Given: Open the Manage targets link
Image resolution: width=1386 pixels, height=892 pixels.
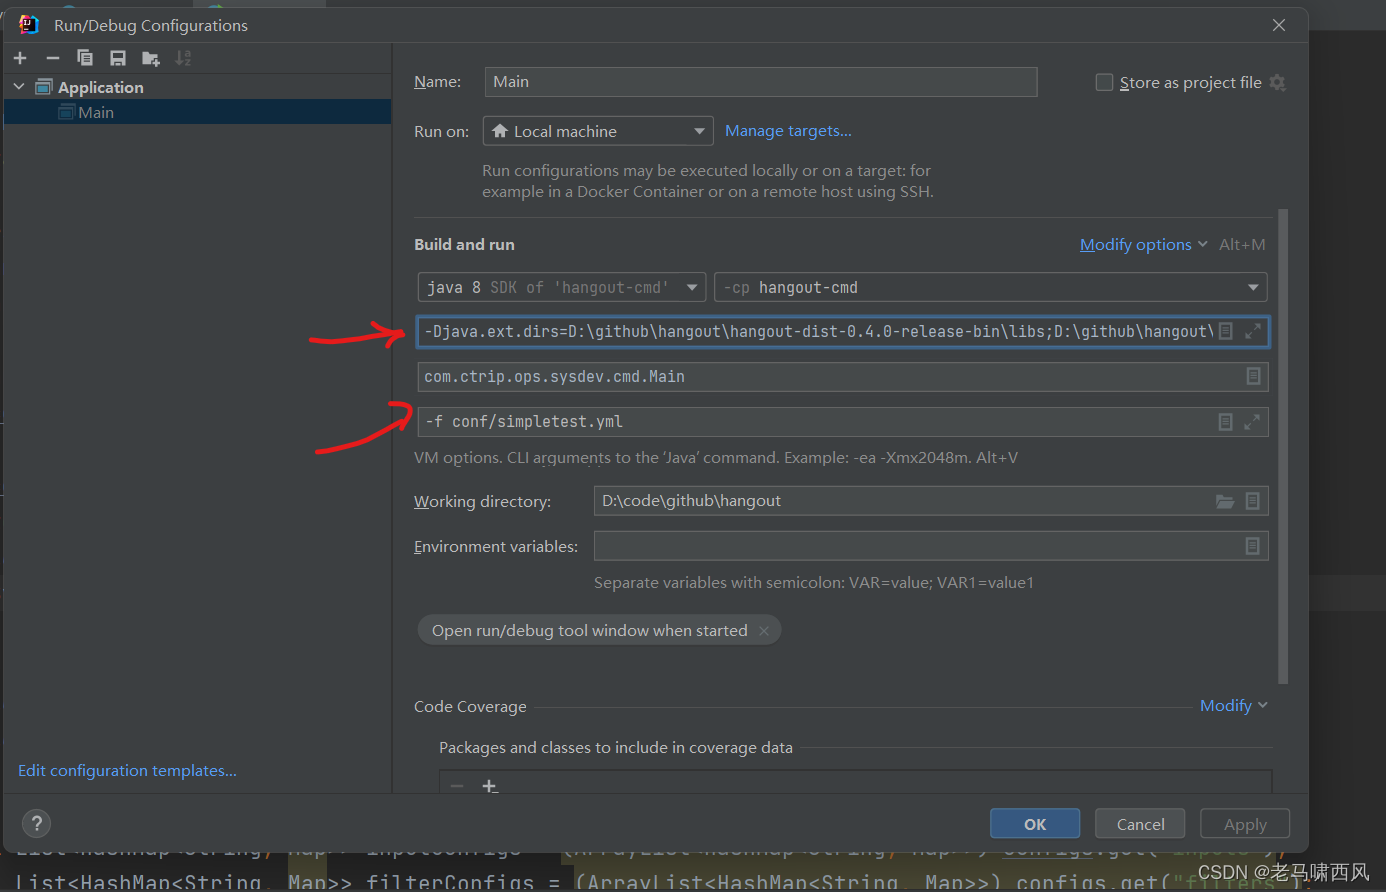Looking at the screenshot, I should tap(788, 131).
